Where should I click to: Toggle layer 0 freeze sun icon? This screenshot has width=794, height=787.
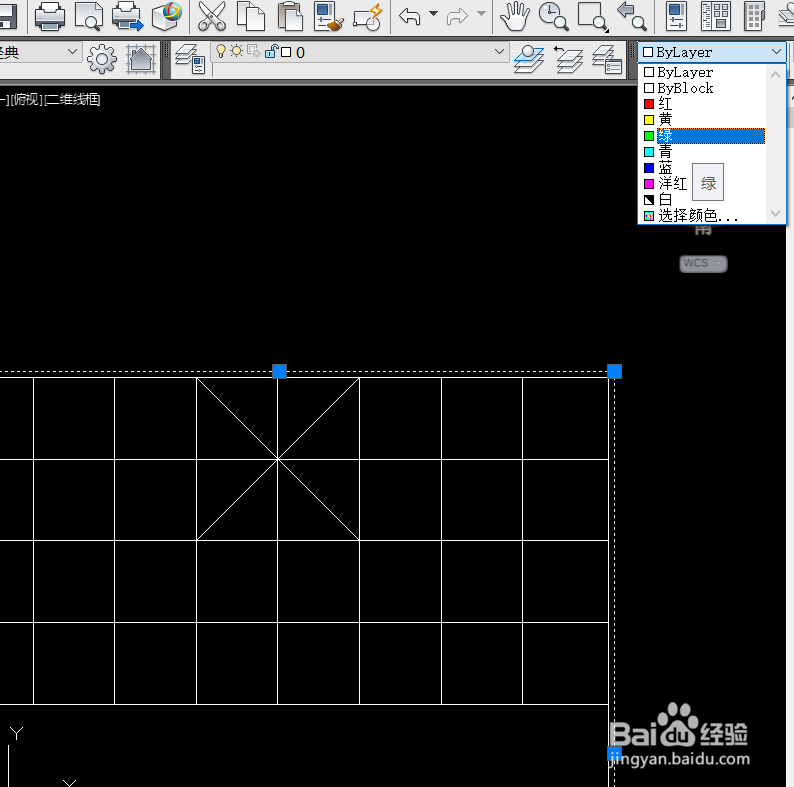pos(236,51)
